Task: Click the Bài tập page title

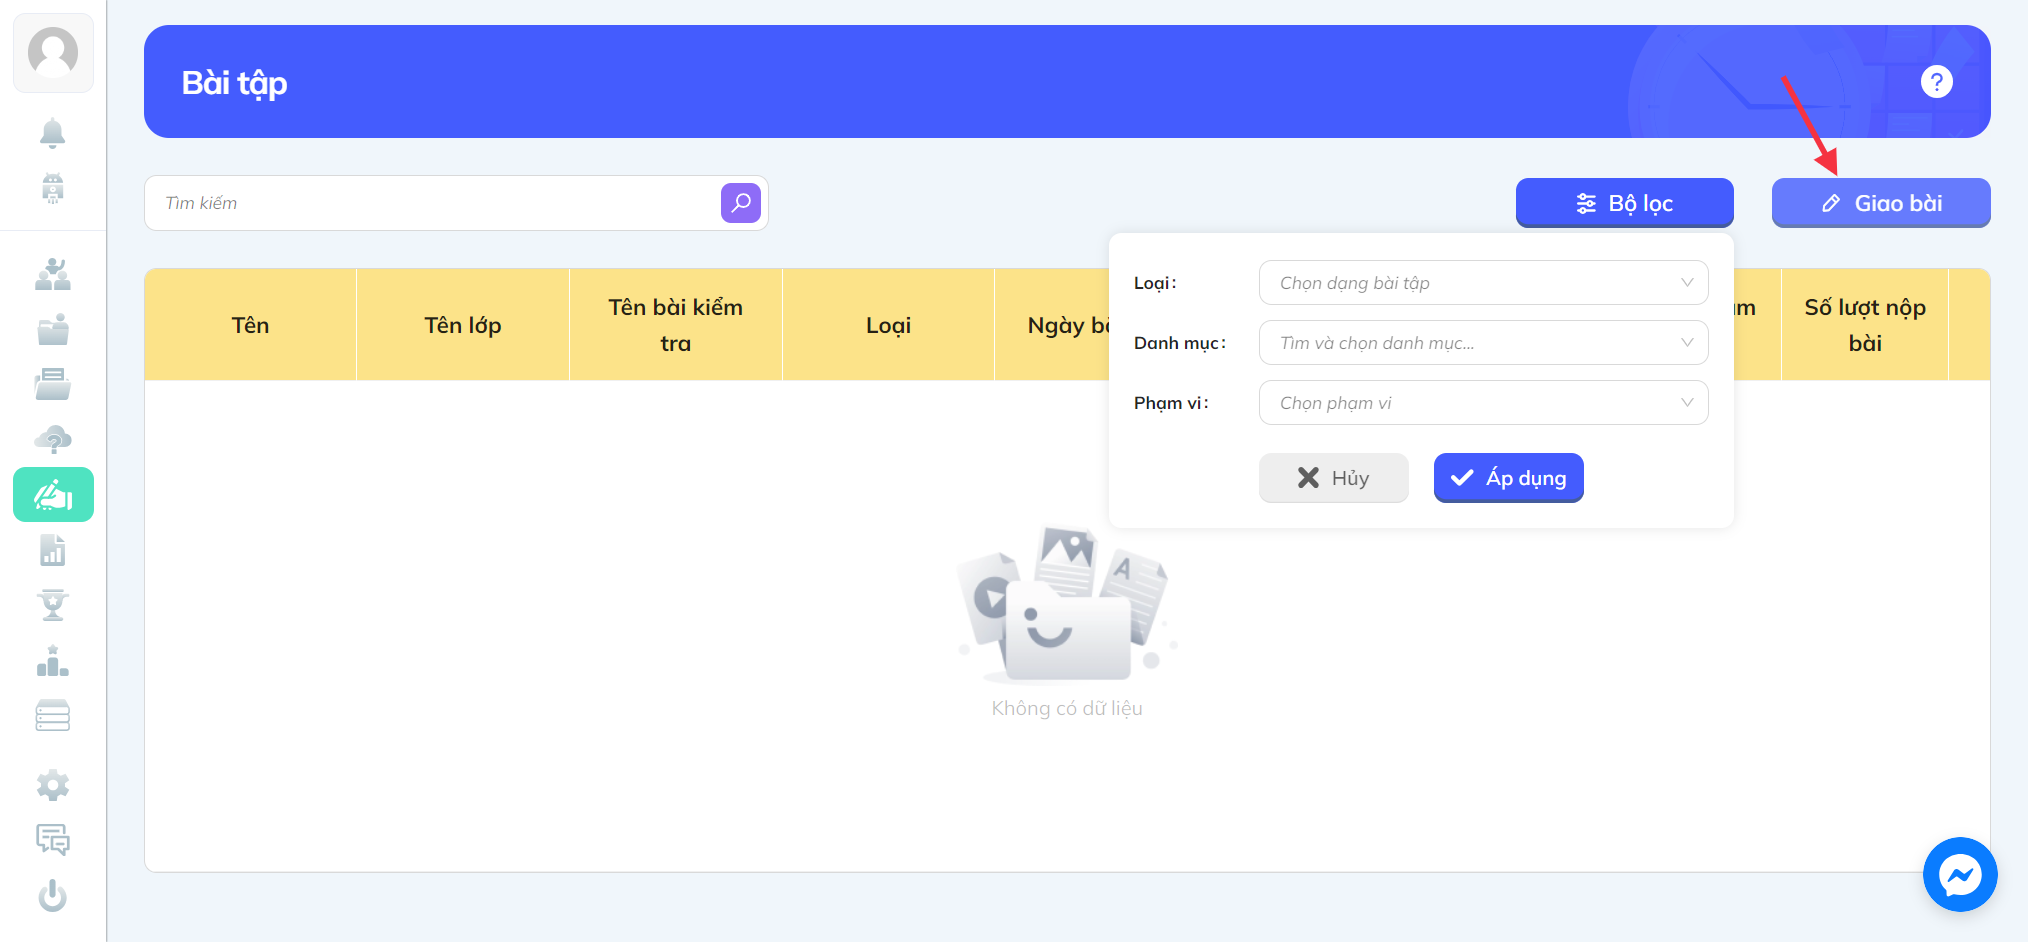Action: pos(235,83)
